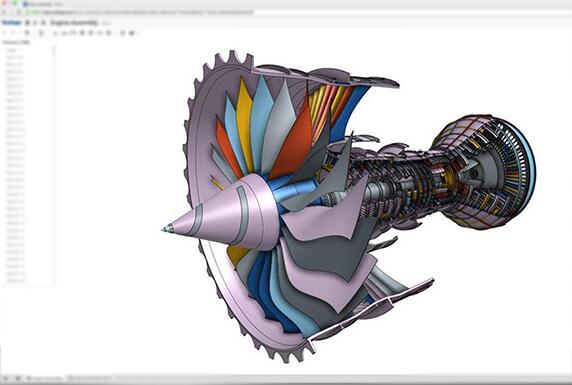
Task: Click the branch label after Engine Assembly title
Action: coord(106,23)
